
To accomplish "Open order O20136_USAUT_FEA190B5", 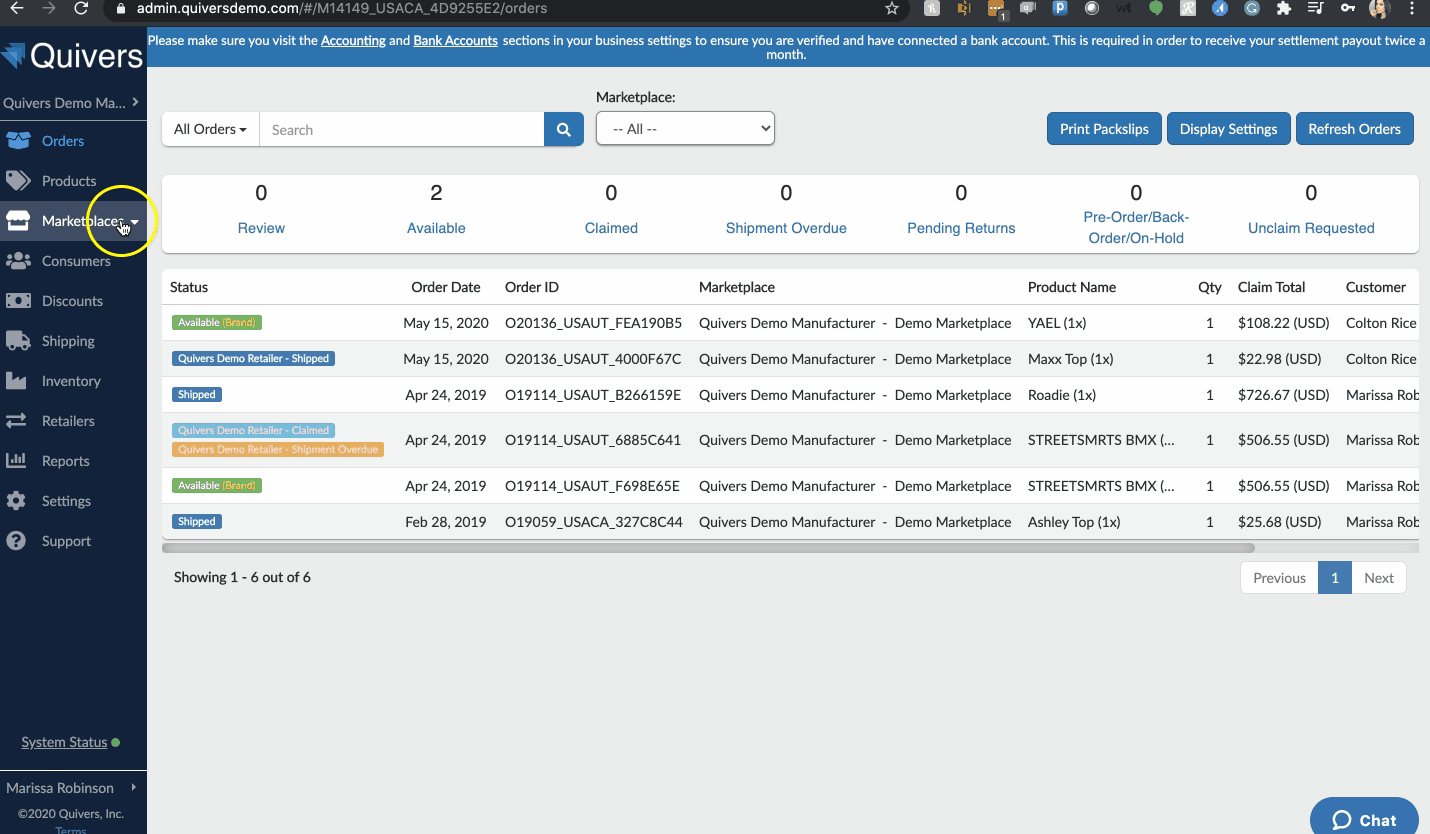I will [594, 323].
